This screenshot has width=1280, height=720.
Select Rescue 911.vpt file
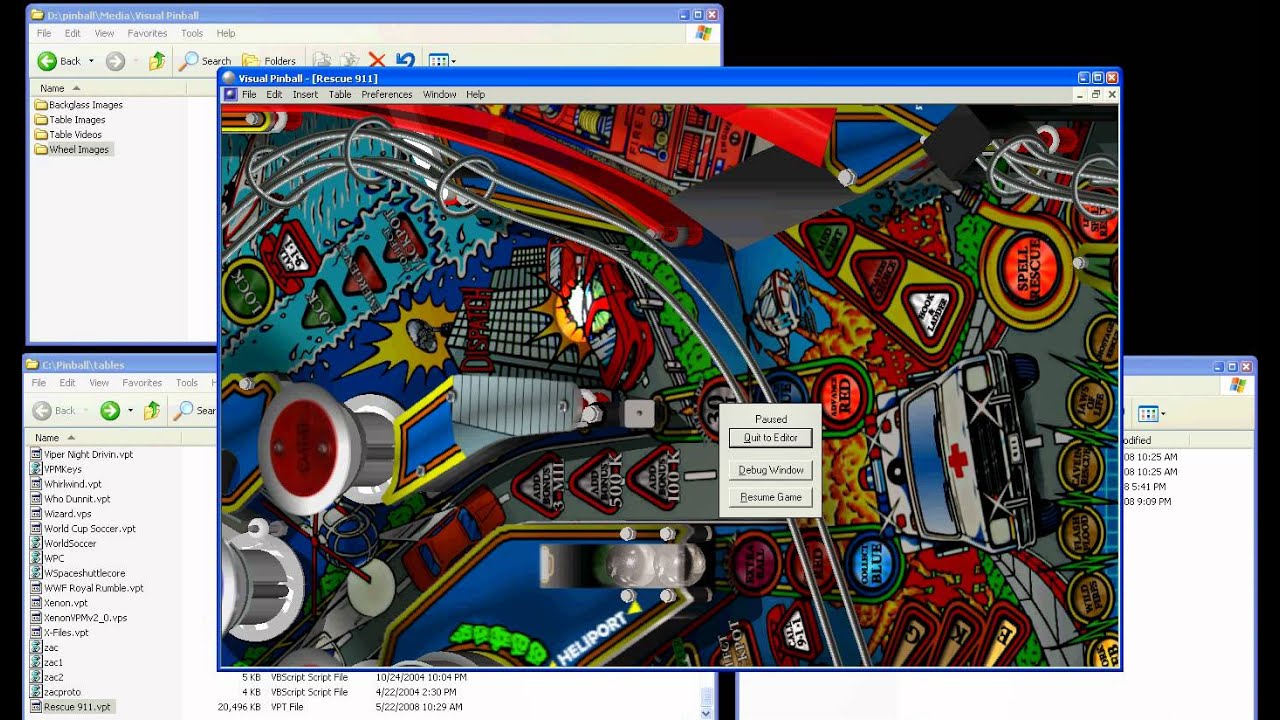[x=71, y=707]
